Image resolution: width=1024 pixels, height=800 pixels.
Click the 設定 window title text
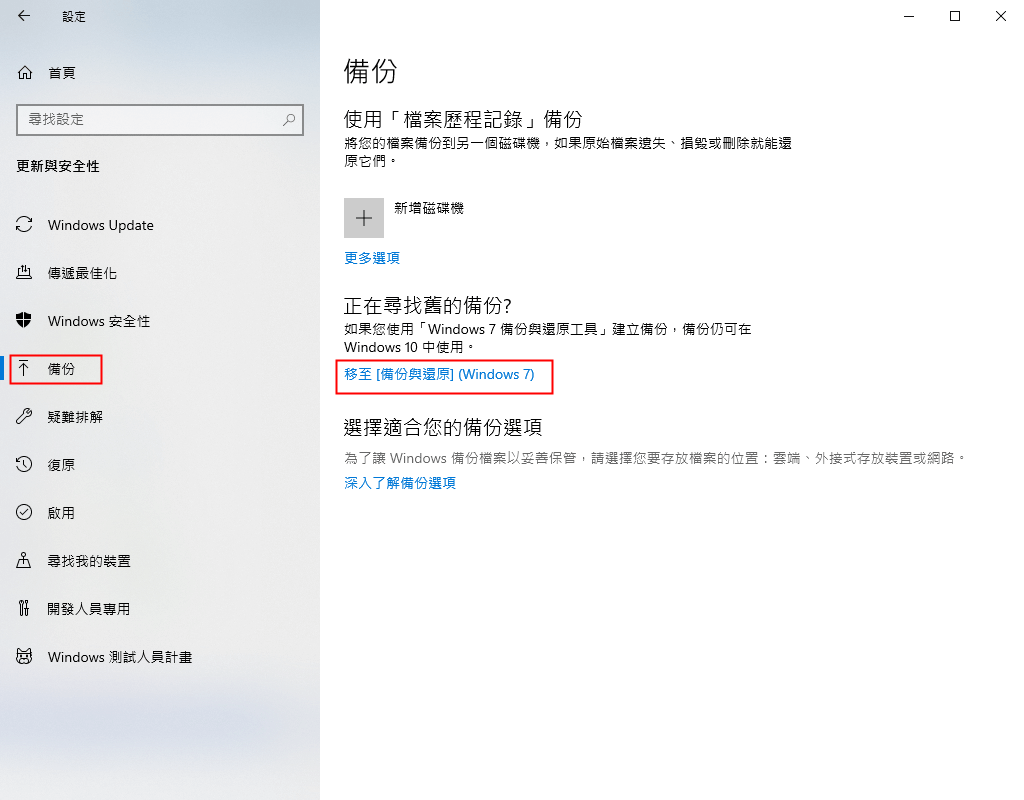pos(74,16)
